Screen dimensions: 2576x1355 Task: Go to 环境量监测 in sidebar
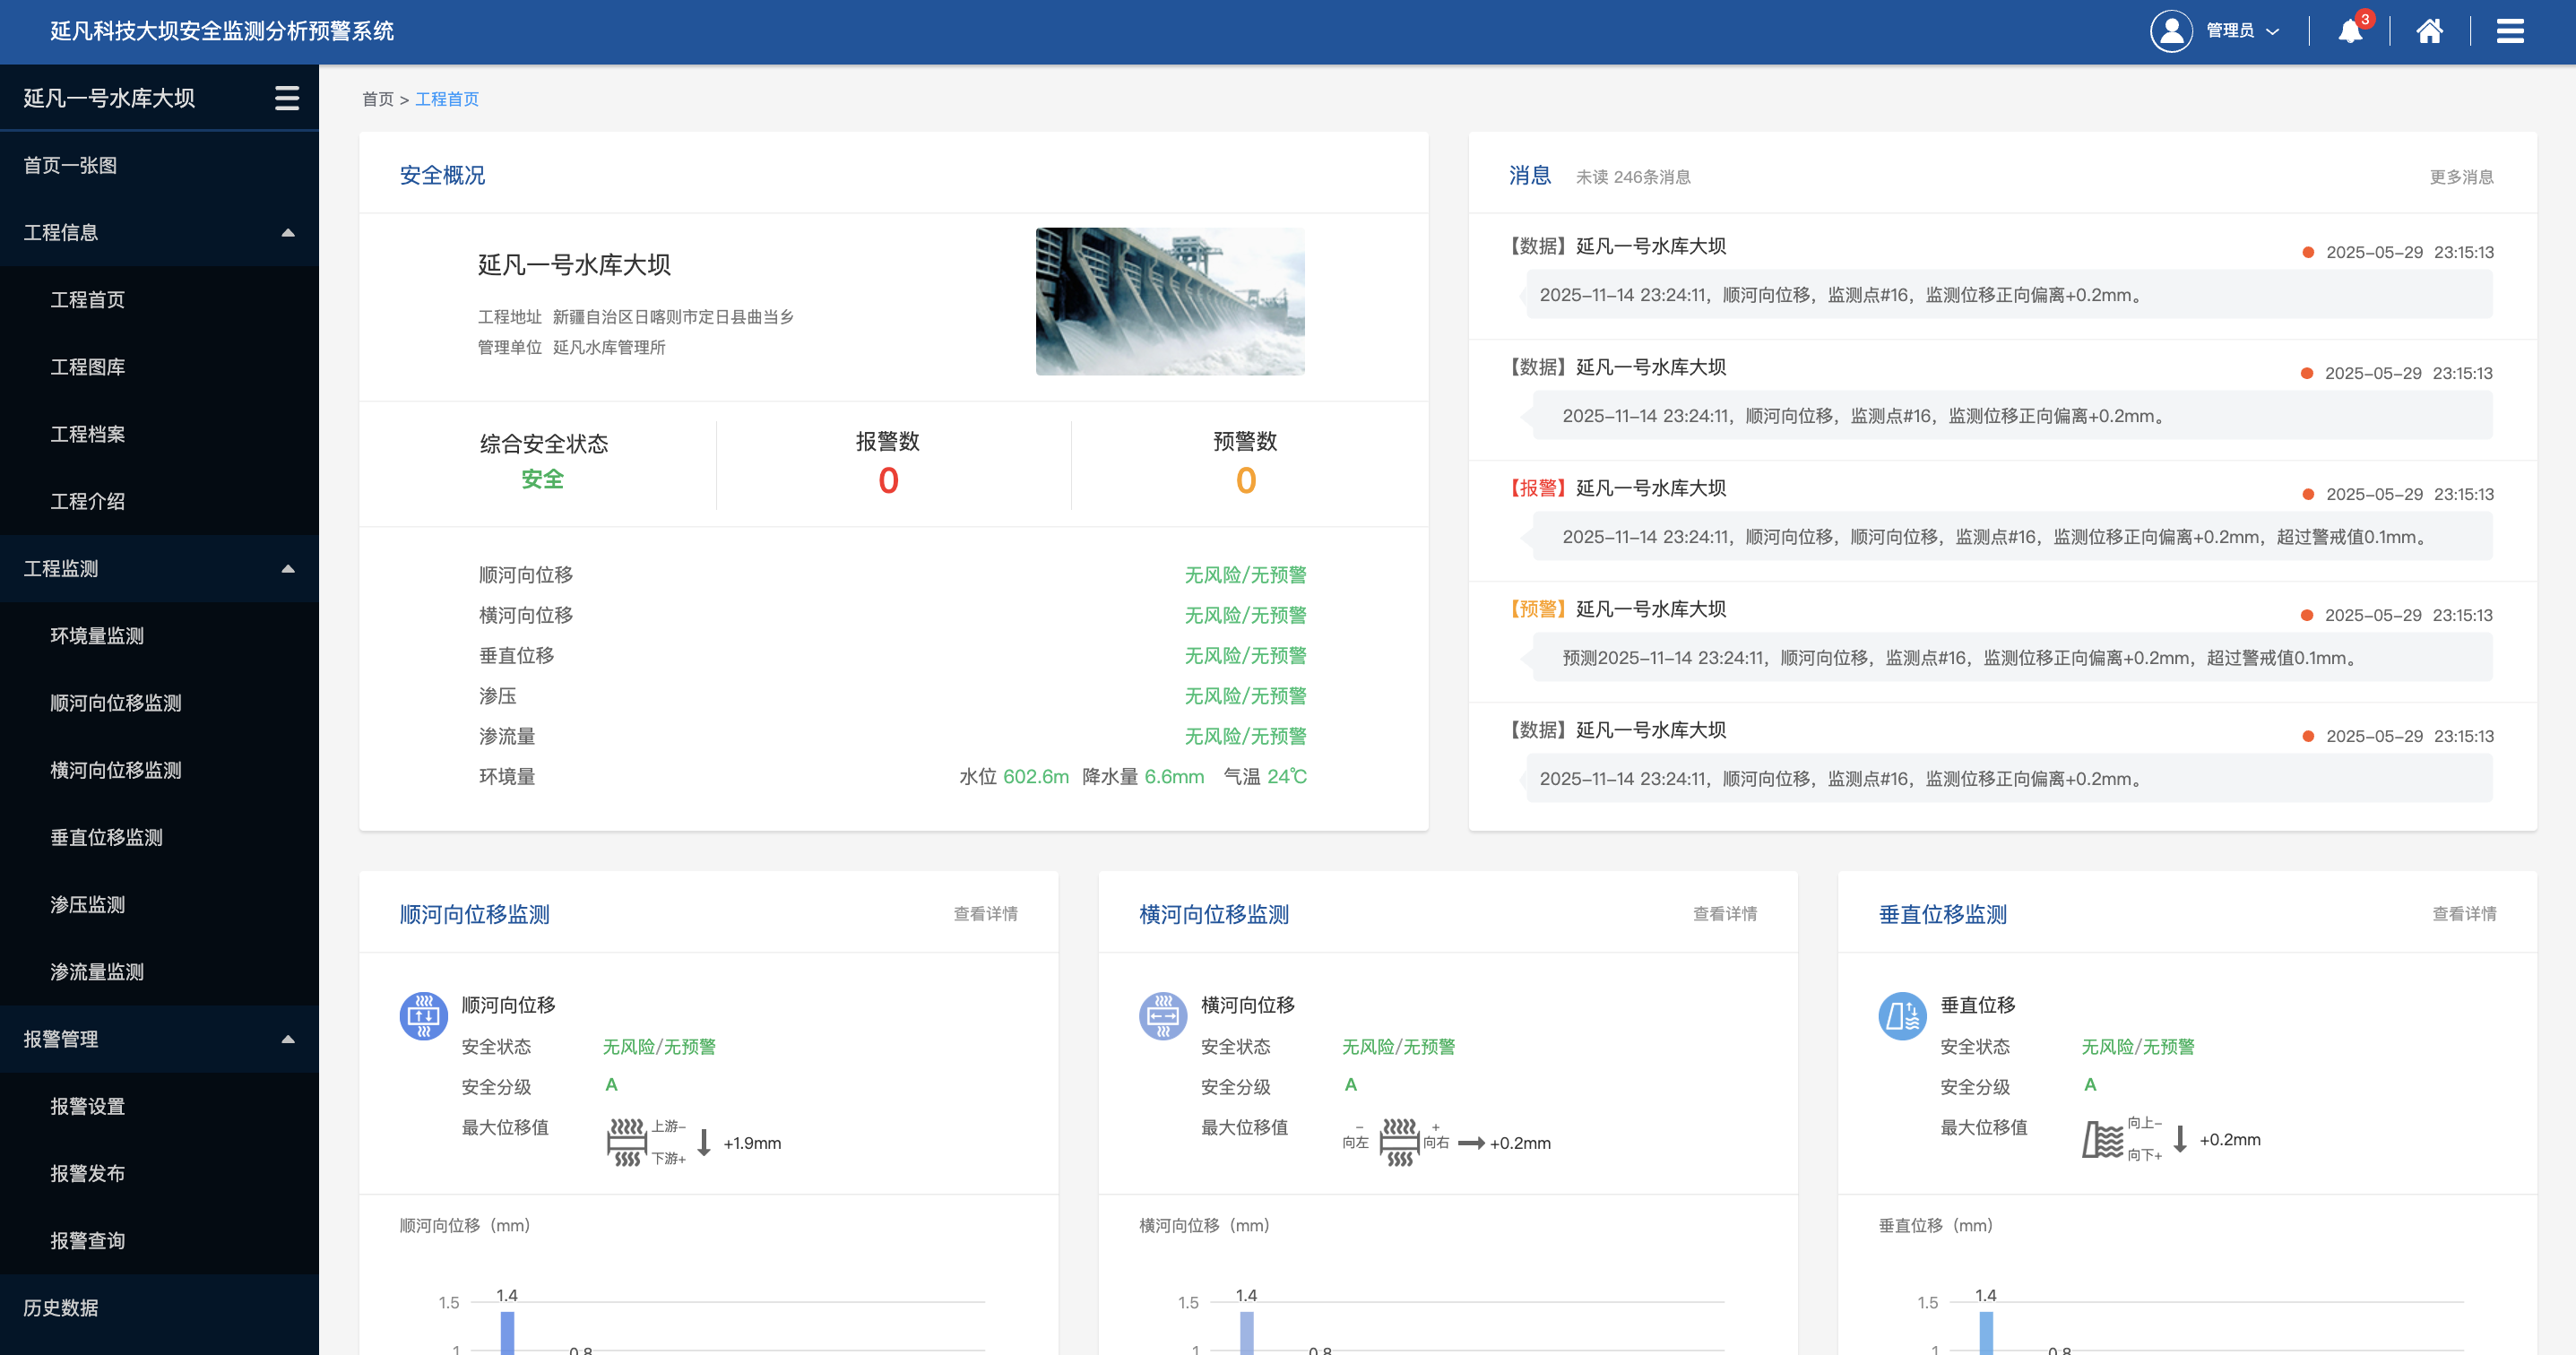pyautogui.click(x=159, y=636)
